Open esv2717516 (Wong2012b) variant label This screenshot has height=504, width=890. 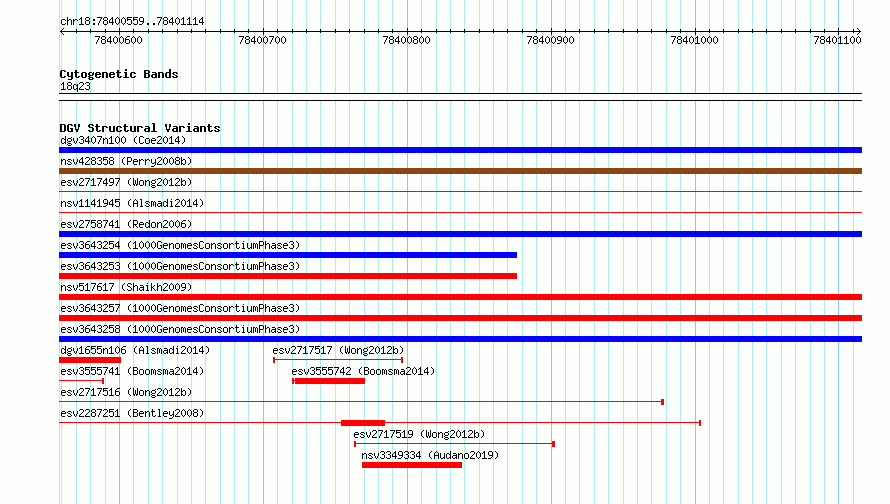pos(126,392)
